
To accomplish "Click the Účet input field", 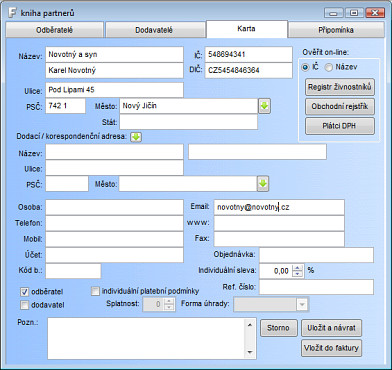I will coord(114,255).
